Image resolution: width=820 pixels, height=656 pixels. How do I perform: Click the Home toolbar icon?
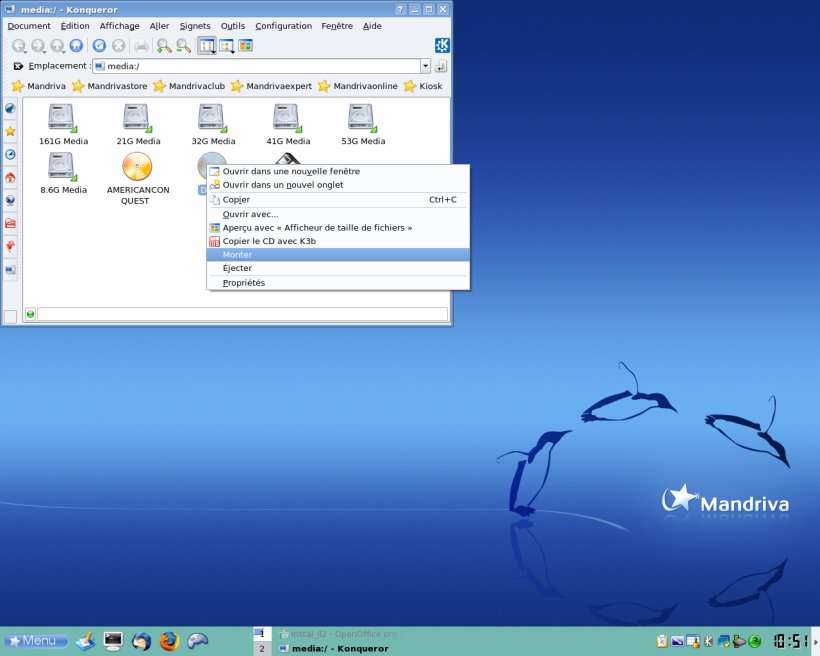[76, 46]
